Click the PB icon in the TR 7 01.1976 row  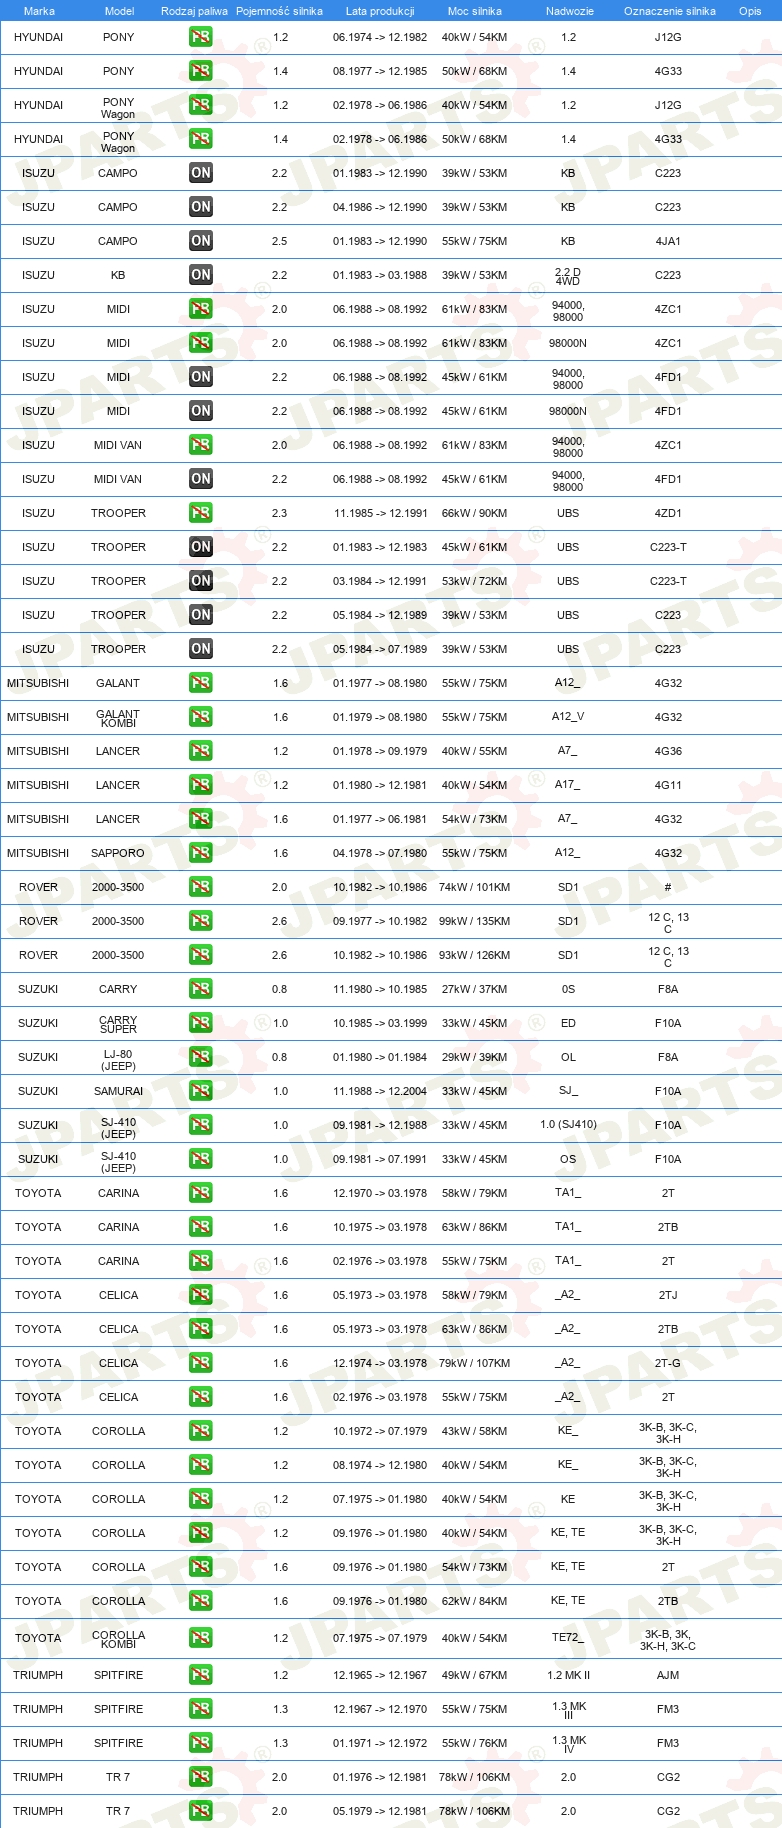coord(201,1777)
